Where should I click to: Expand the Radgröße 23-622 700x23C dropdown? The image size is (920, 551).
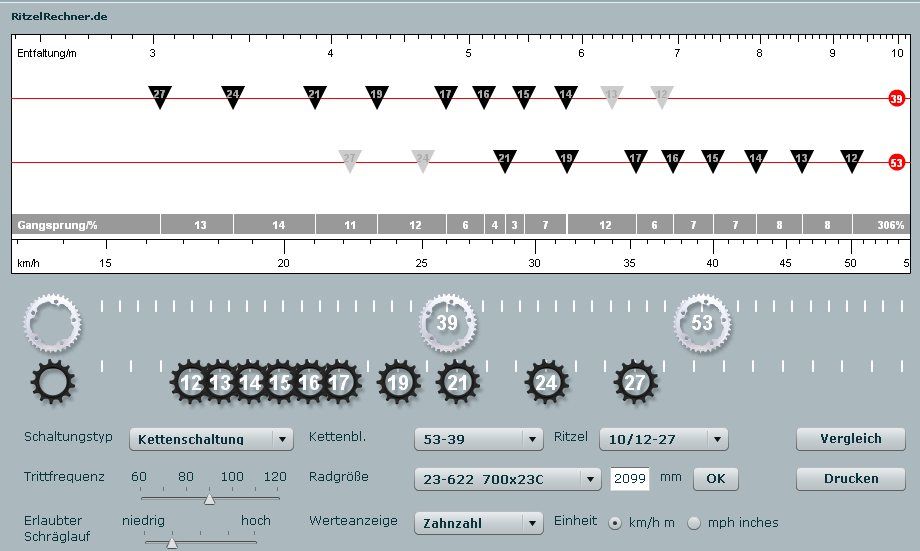point(507,479)
